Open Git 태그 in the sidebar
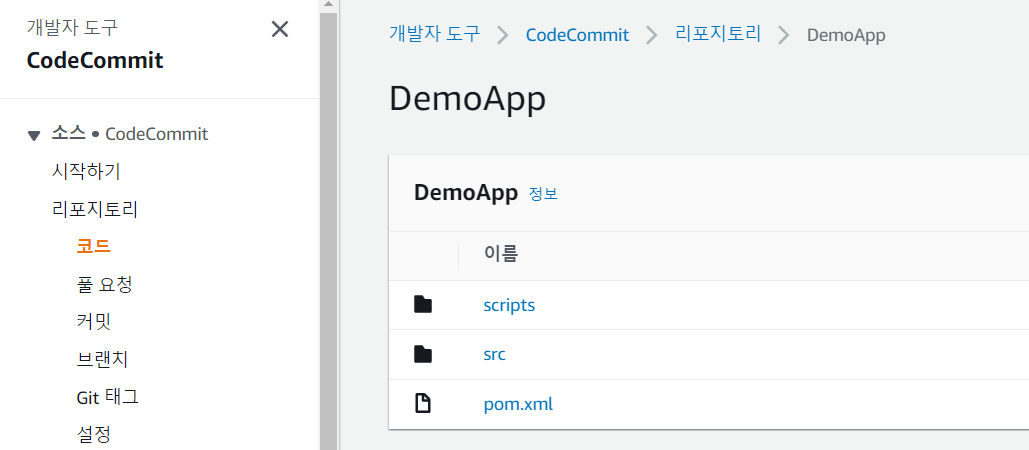The width and height of the screenshot is (1029, 450). click(x=107, y=397)
